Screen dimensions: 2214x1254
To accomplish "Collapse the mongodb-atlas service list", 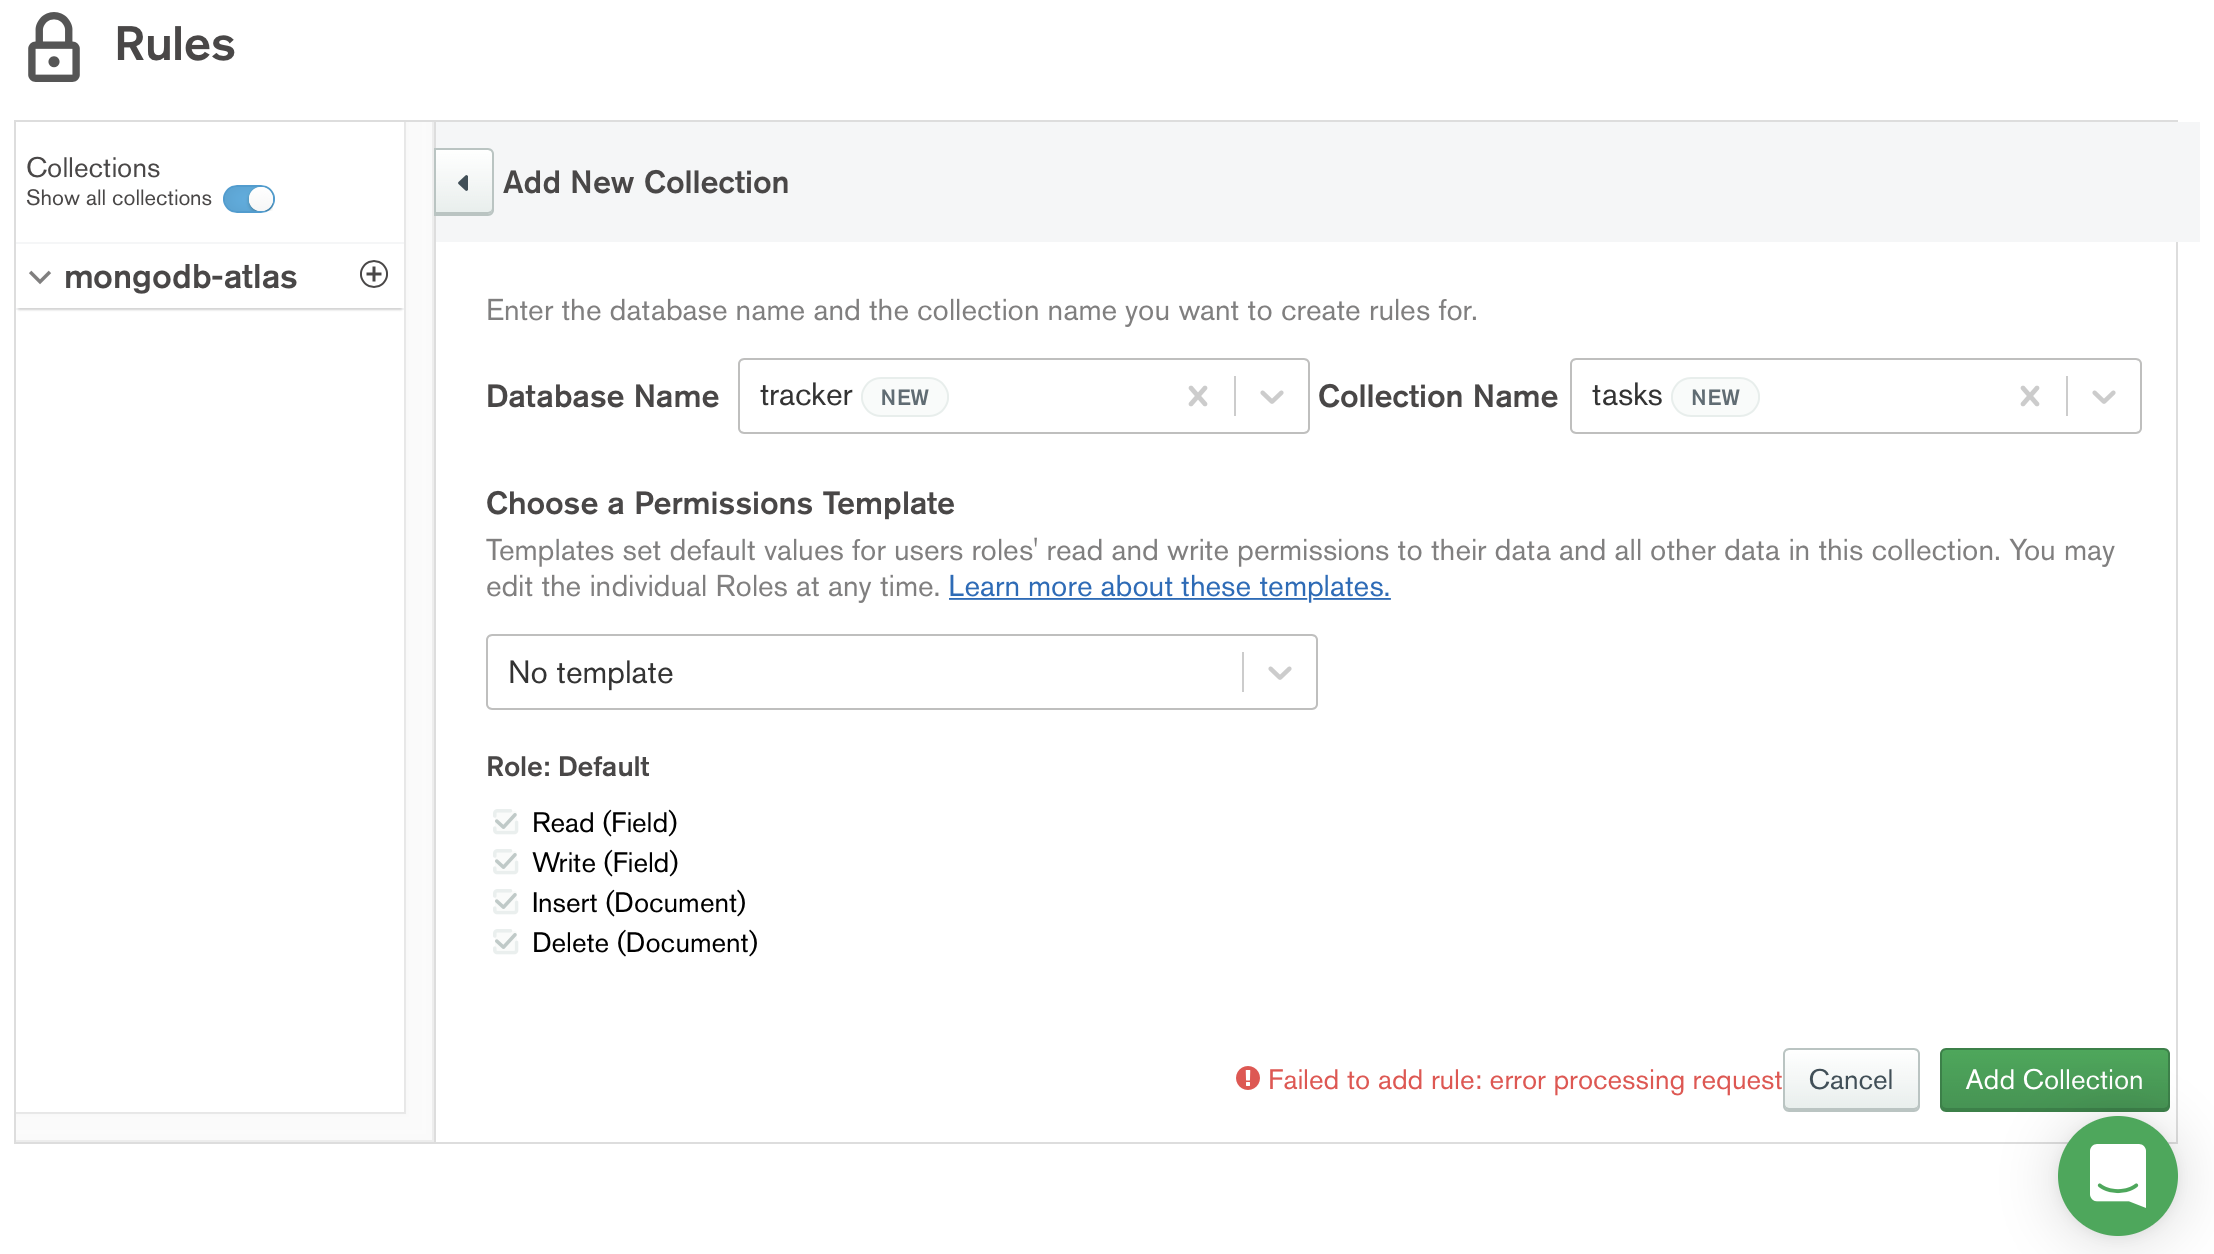I will [40, 277].
